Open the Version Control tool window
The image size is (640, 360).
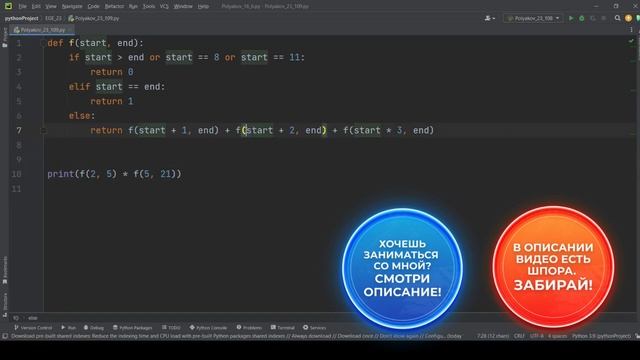33,328
